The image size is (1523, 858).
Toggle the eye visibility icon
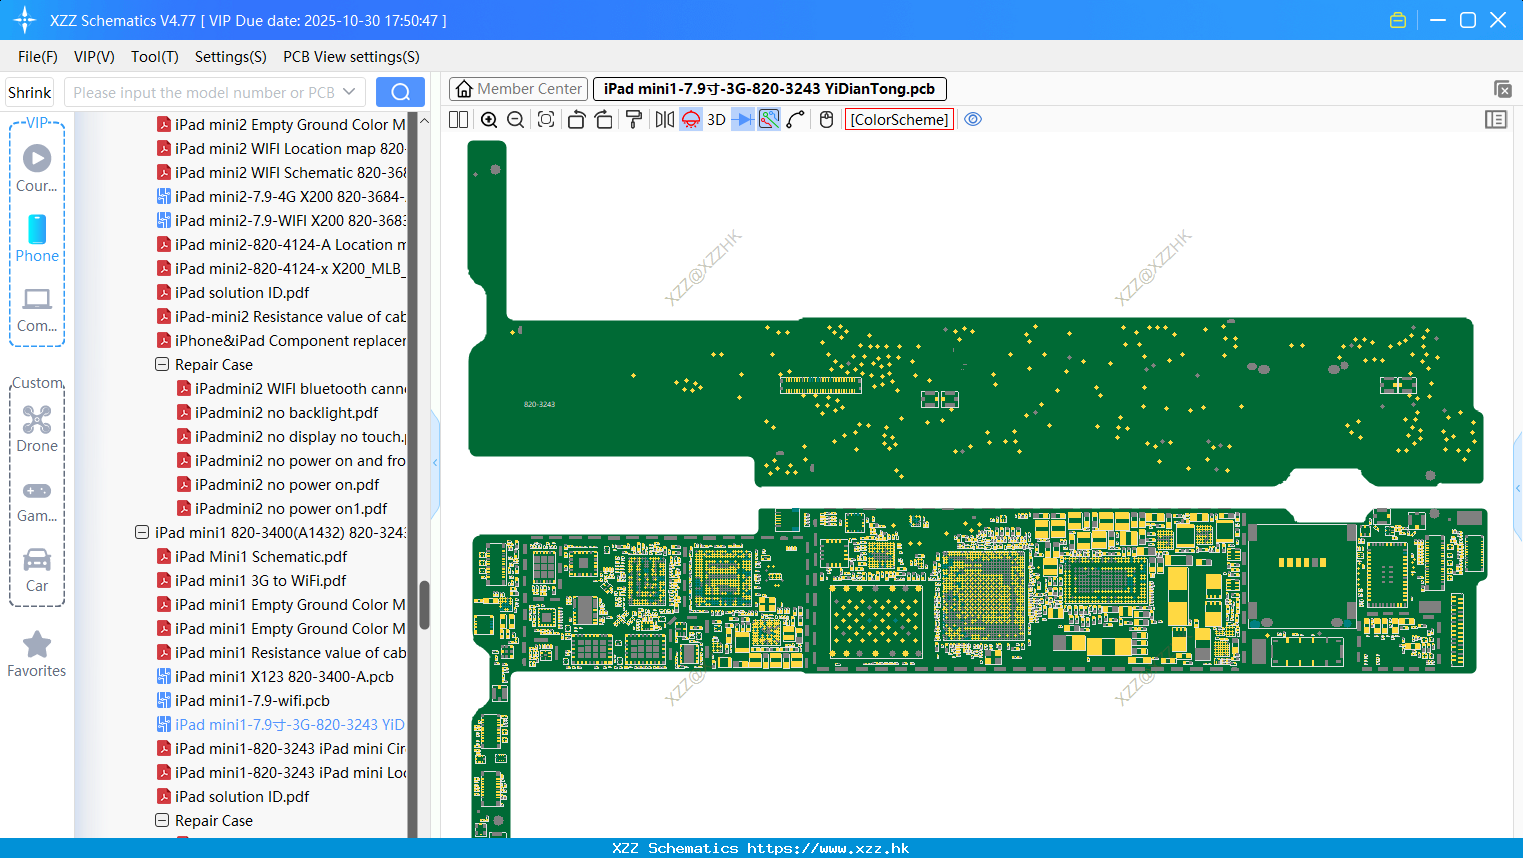[x=973, y=120]
